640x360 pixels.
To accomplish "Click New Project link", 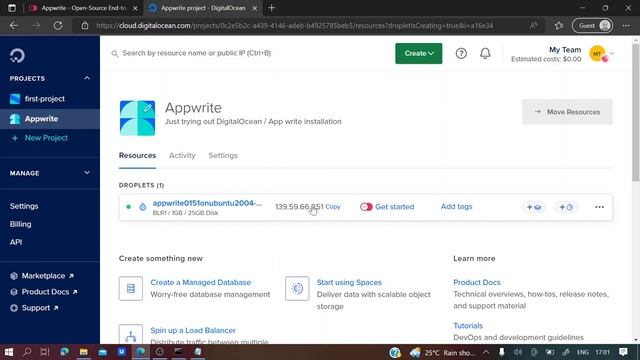I will click(46, 138).
